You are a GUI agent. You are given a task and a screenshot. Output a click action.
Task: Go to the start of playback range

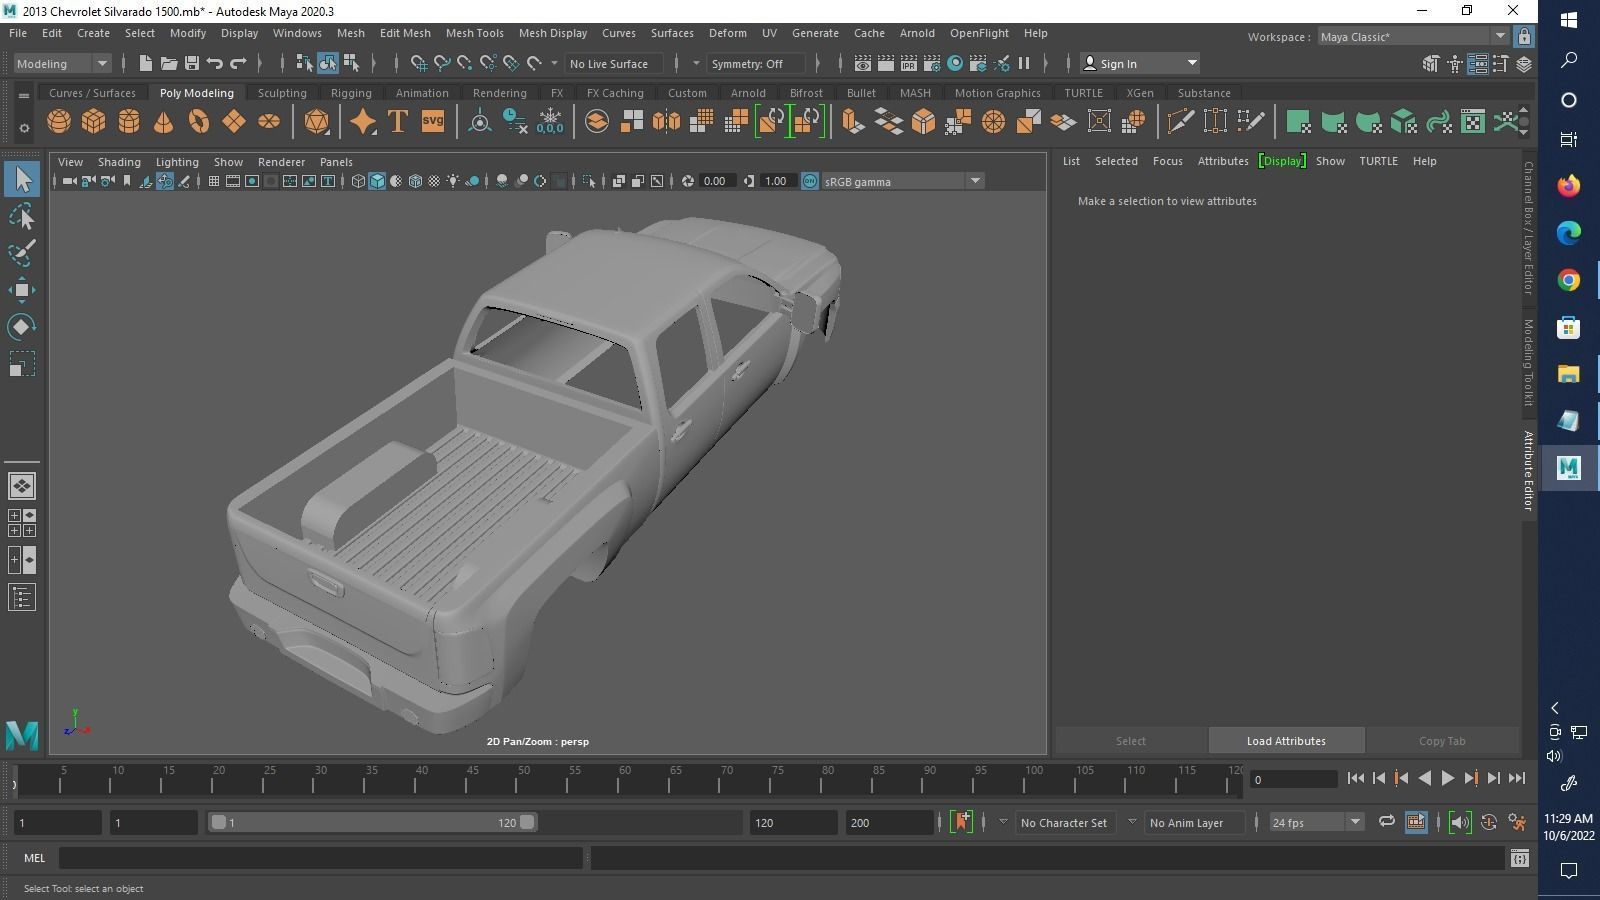pyautogui.click(x=1356, y=778)
